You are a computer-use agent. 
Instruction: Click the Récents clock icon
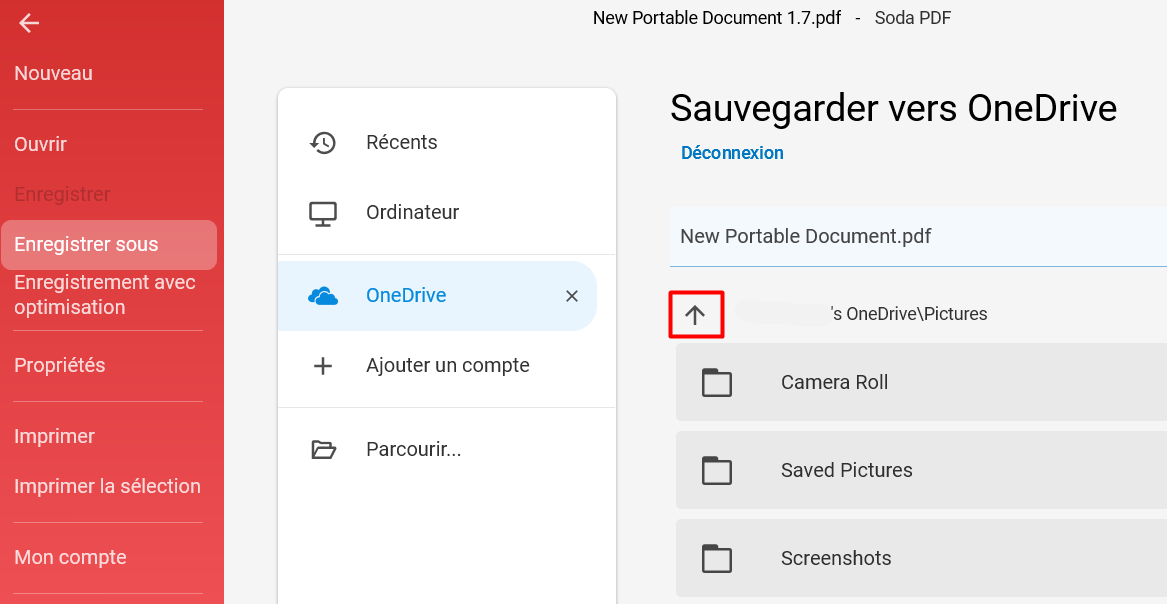coord(323,143)
